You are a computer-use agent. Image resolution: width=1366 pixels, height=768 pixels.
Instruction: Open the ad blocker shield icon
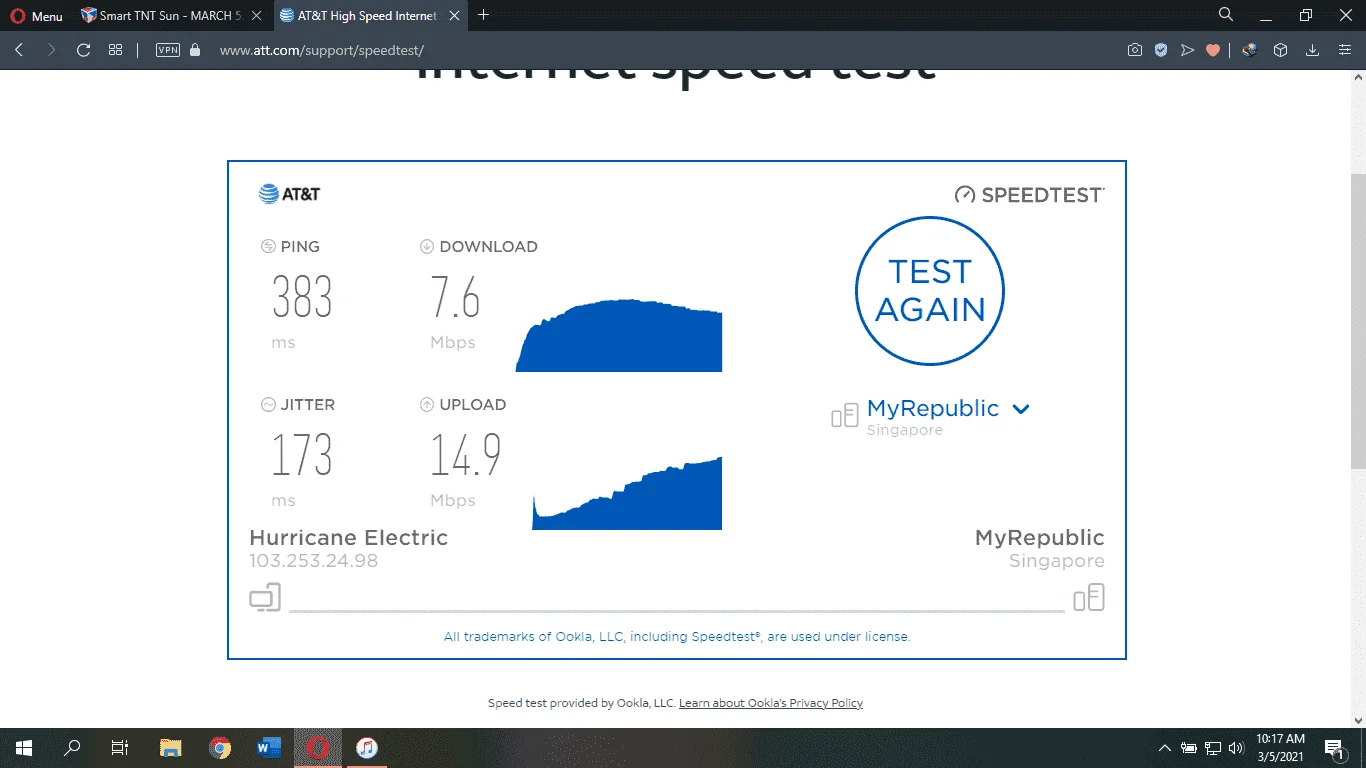coord(1161,50)
